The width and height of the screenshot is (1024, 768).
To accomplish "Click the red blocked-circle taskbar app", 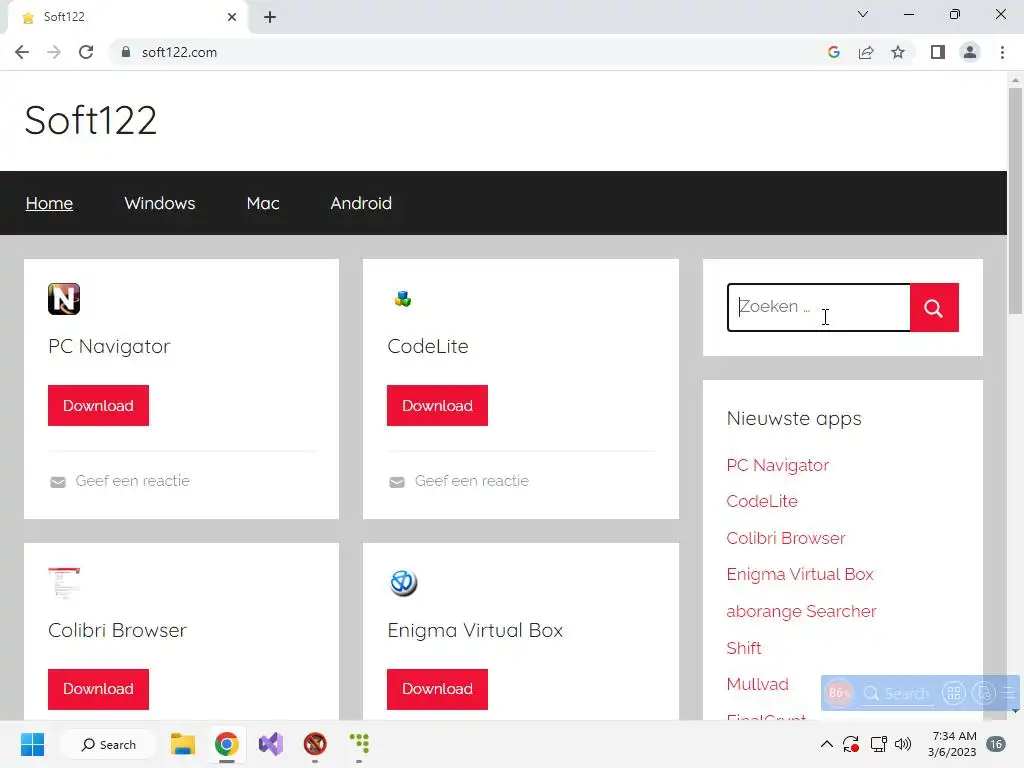I will [x=315, y=744].
